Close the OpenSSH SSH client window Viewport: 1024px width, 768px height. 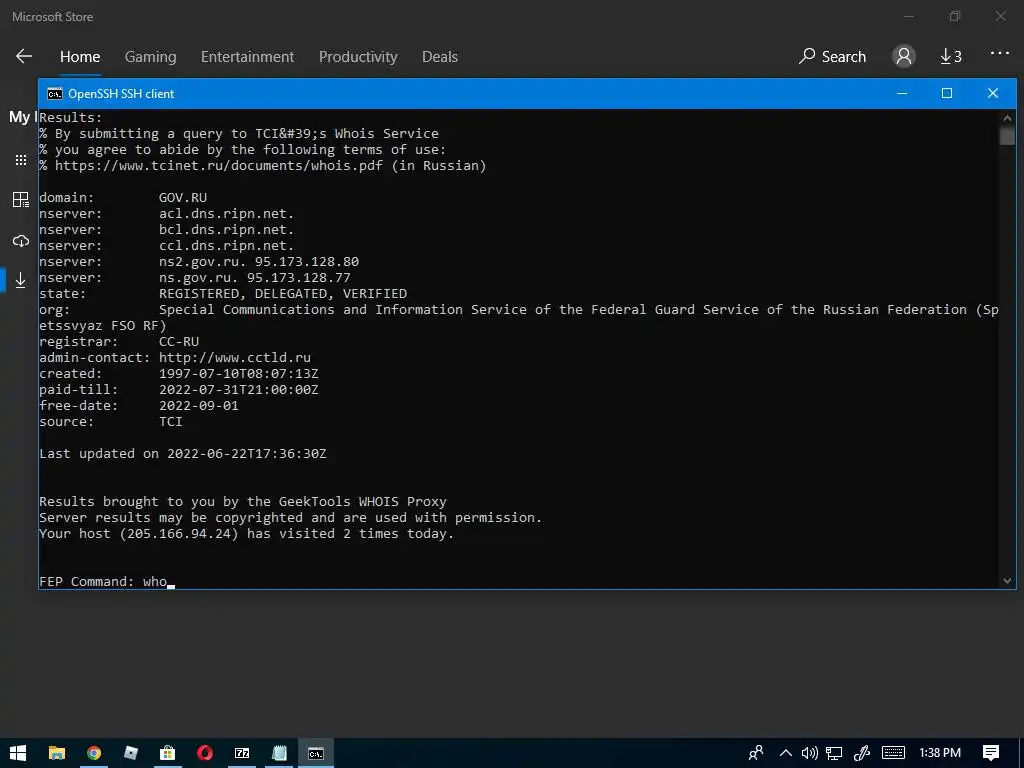tap(993, 93)
